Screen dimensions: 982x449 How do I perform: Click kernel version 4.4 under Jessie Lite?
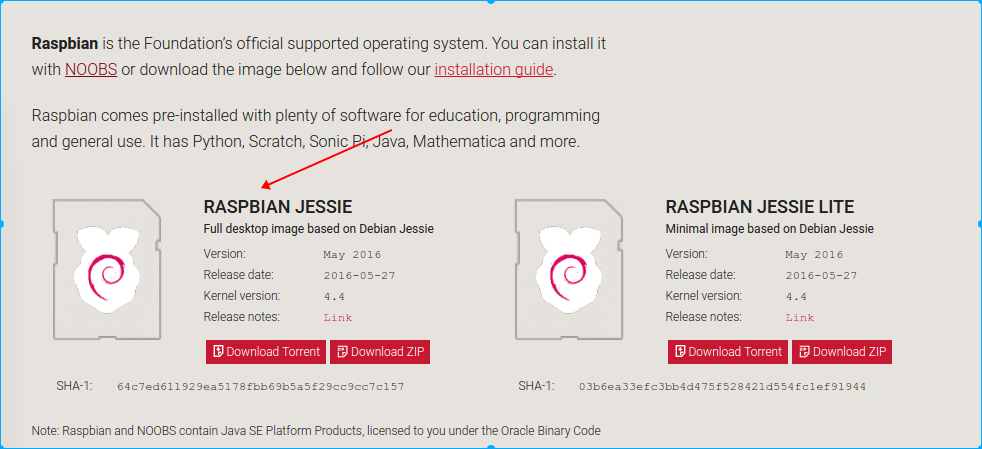click(x=796, y=297)
